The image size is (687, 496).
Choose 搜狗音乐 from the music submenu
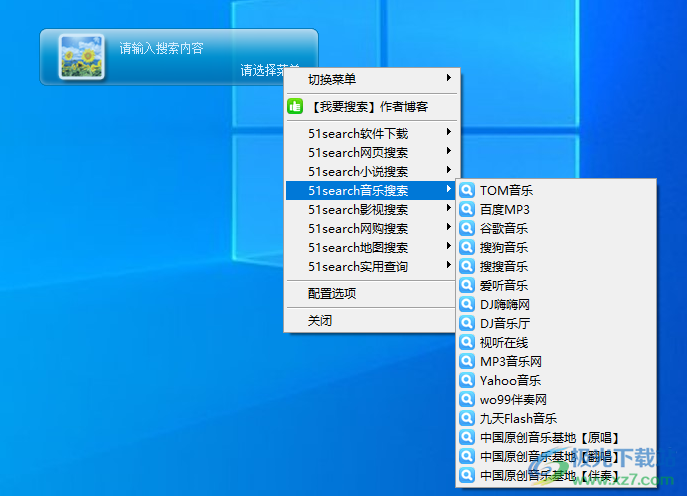[556, 247]
